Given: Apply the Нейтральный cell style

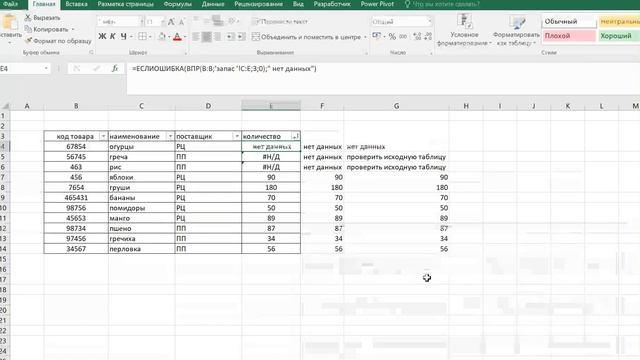Looking at the screenshot, I should [x=619, y=22].
